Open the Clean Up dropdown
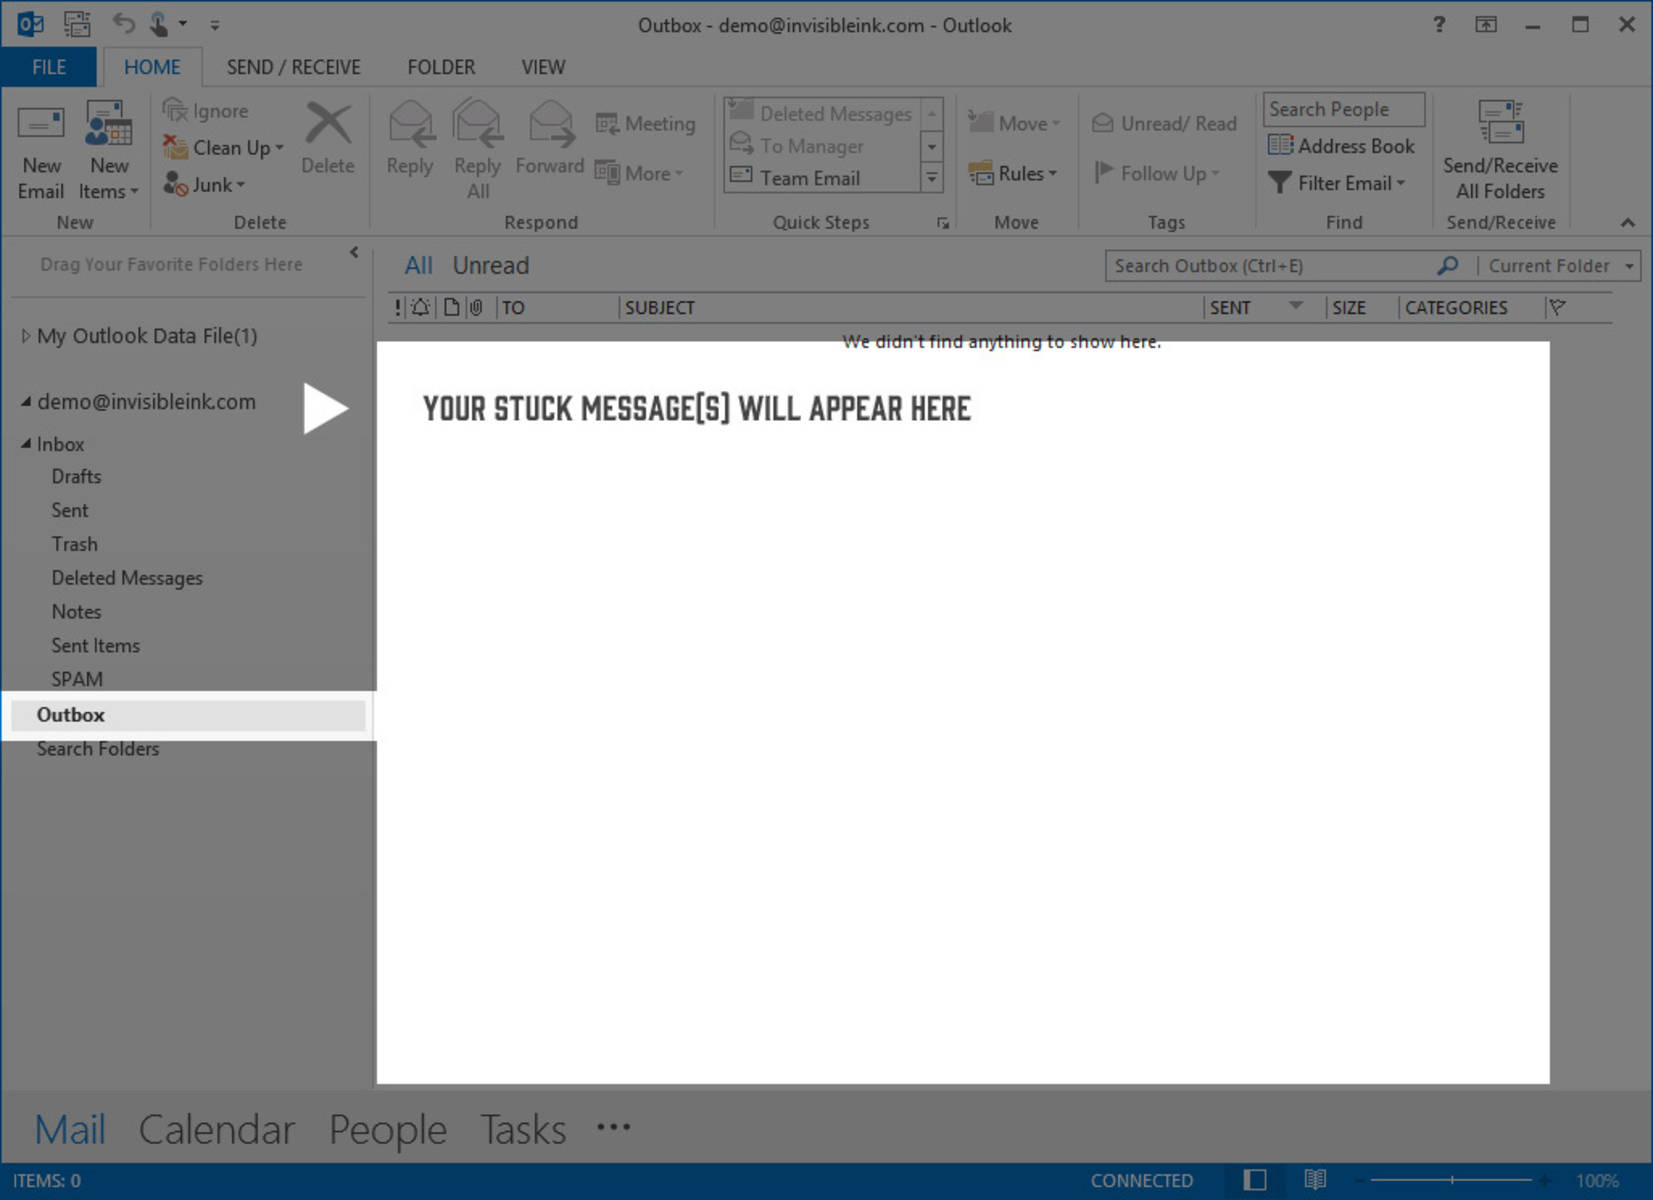The height and width of the screenshot is (1200, 1653). coord(224,147)
